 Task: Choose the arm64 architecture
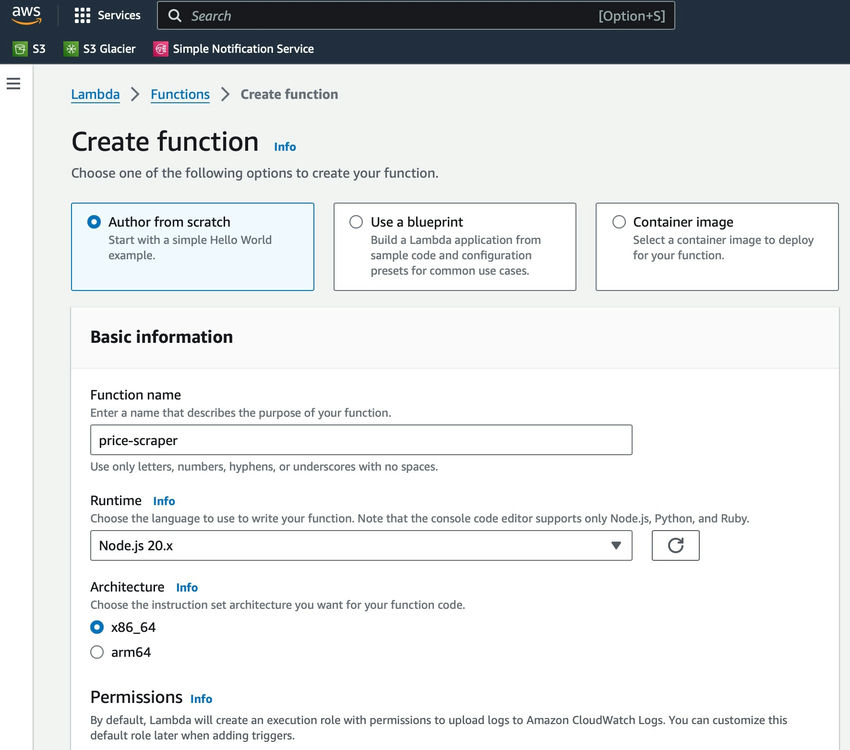(x=97, y=651)
